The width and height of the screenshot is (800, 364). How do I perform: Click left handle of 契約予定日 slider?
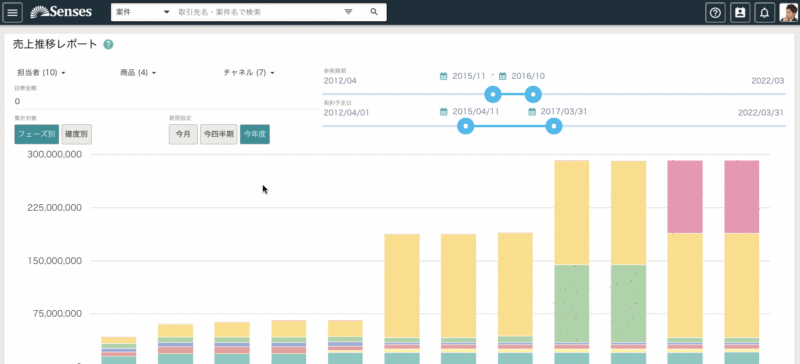(465, 126)
